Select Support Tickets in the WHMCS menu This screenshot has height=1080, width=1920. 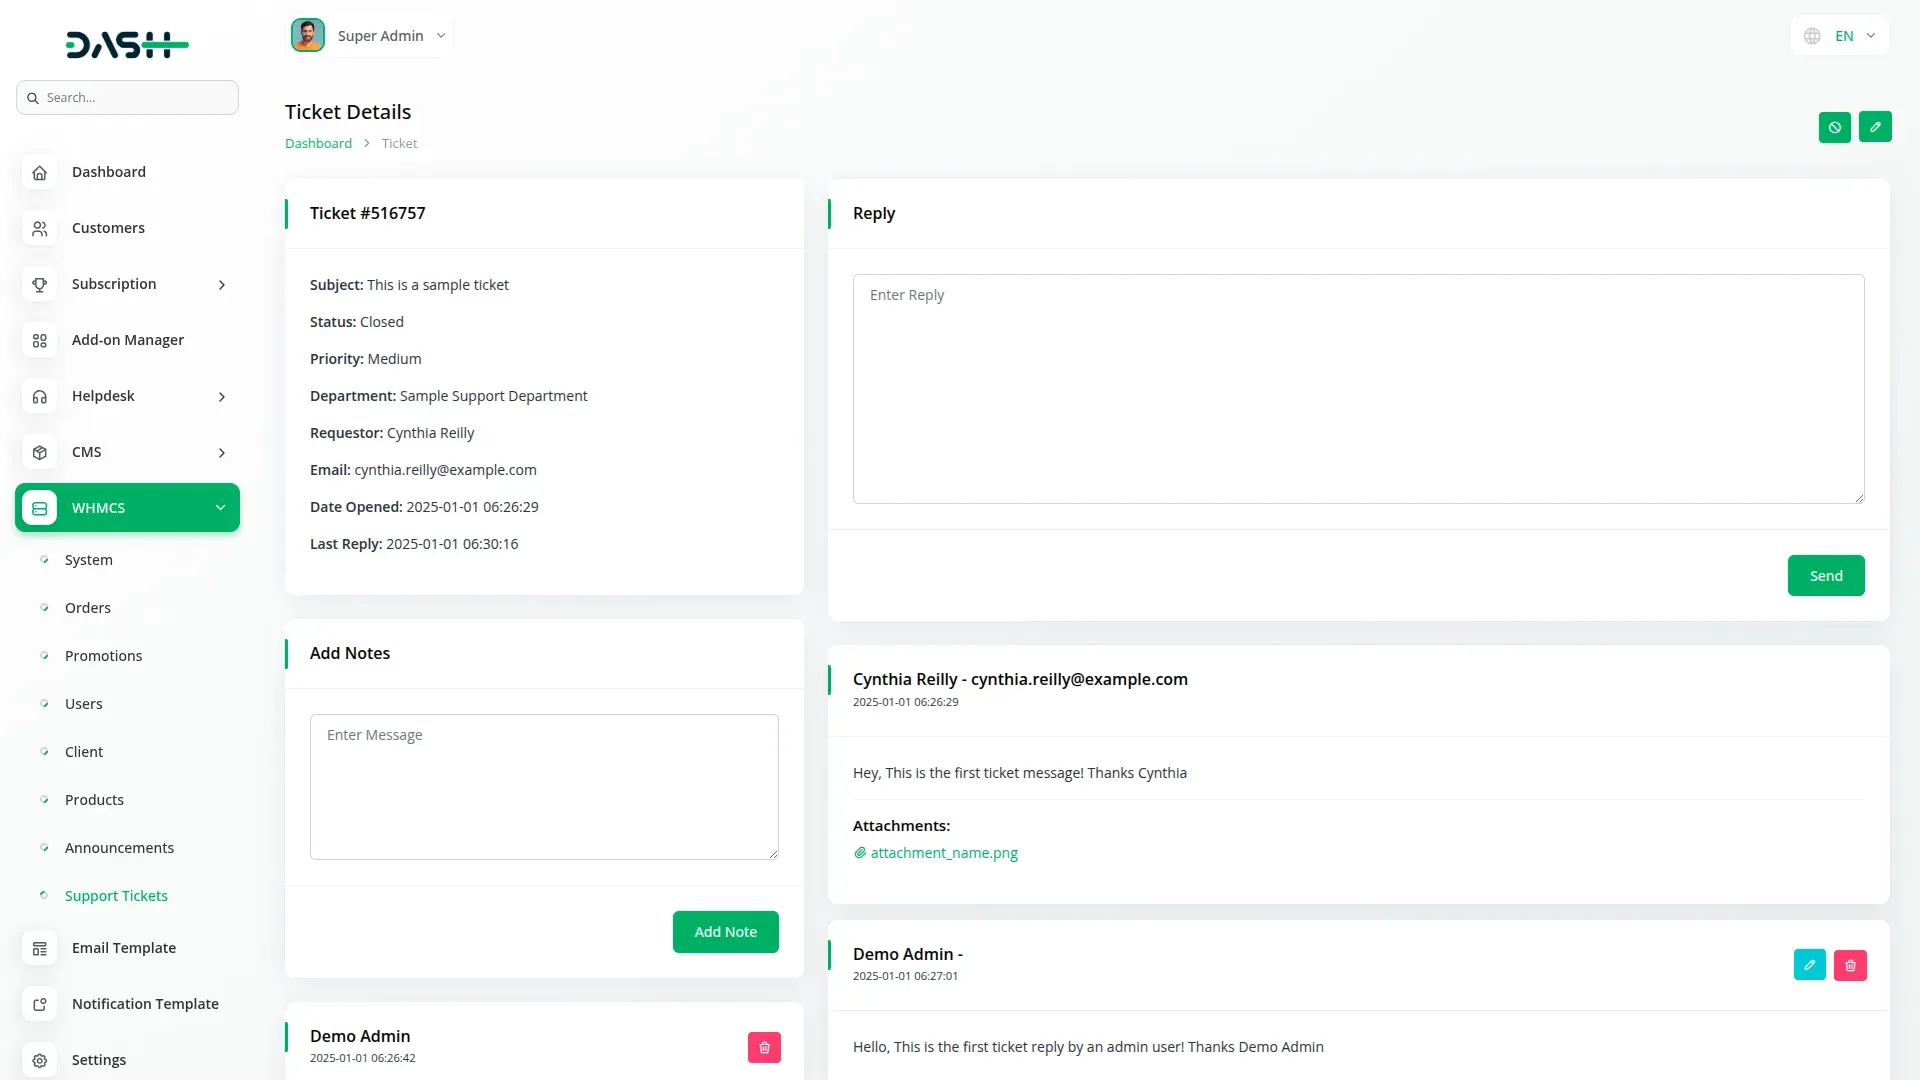pyautogui.click(x=116, y=896)
